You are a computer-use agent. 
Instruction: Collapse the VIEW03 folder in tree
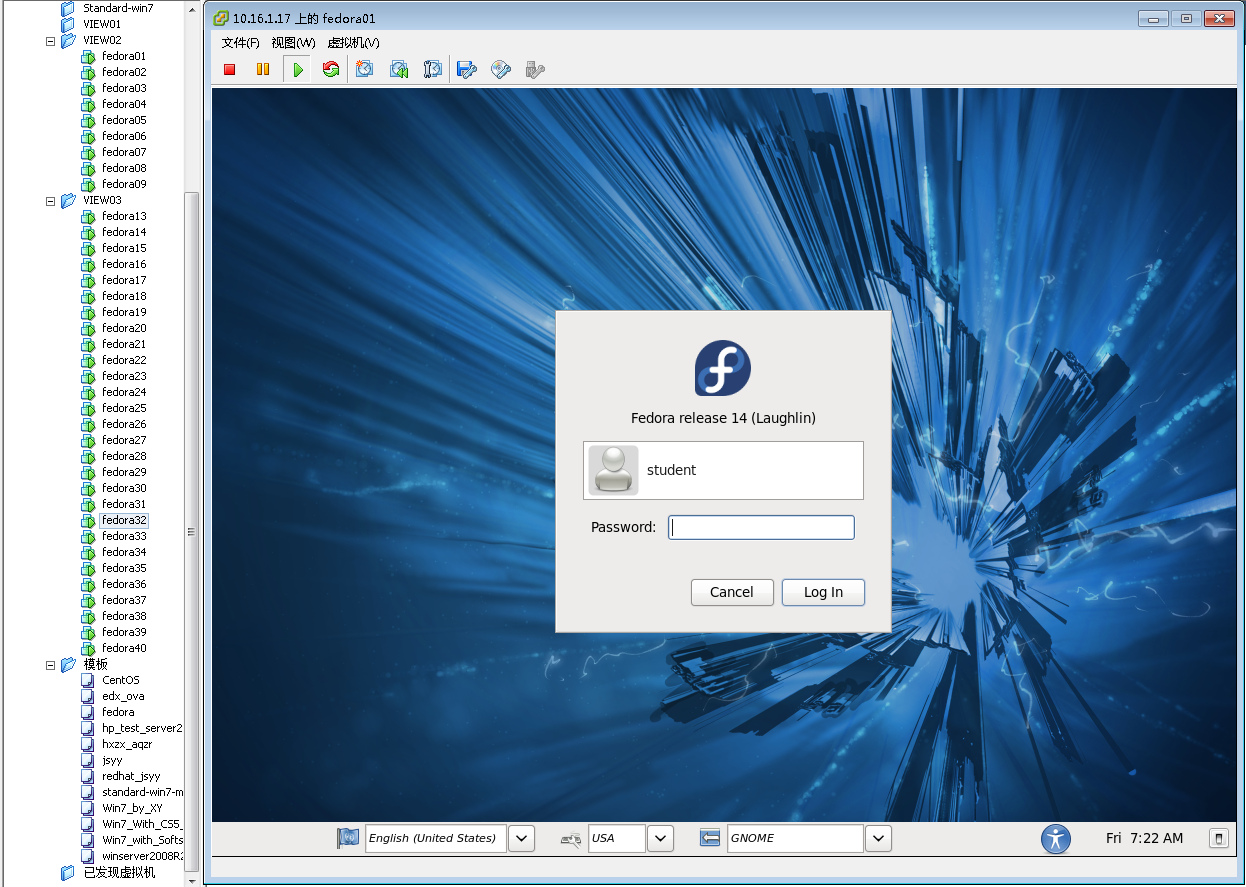(51, 201)
